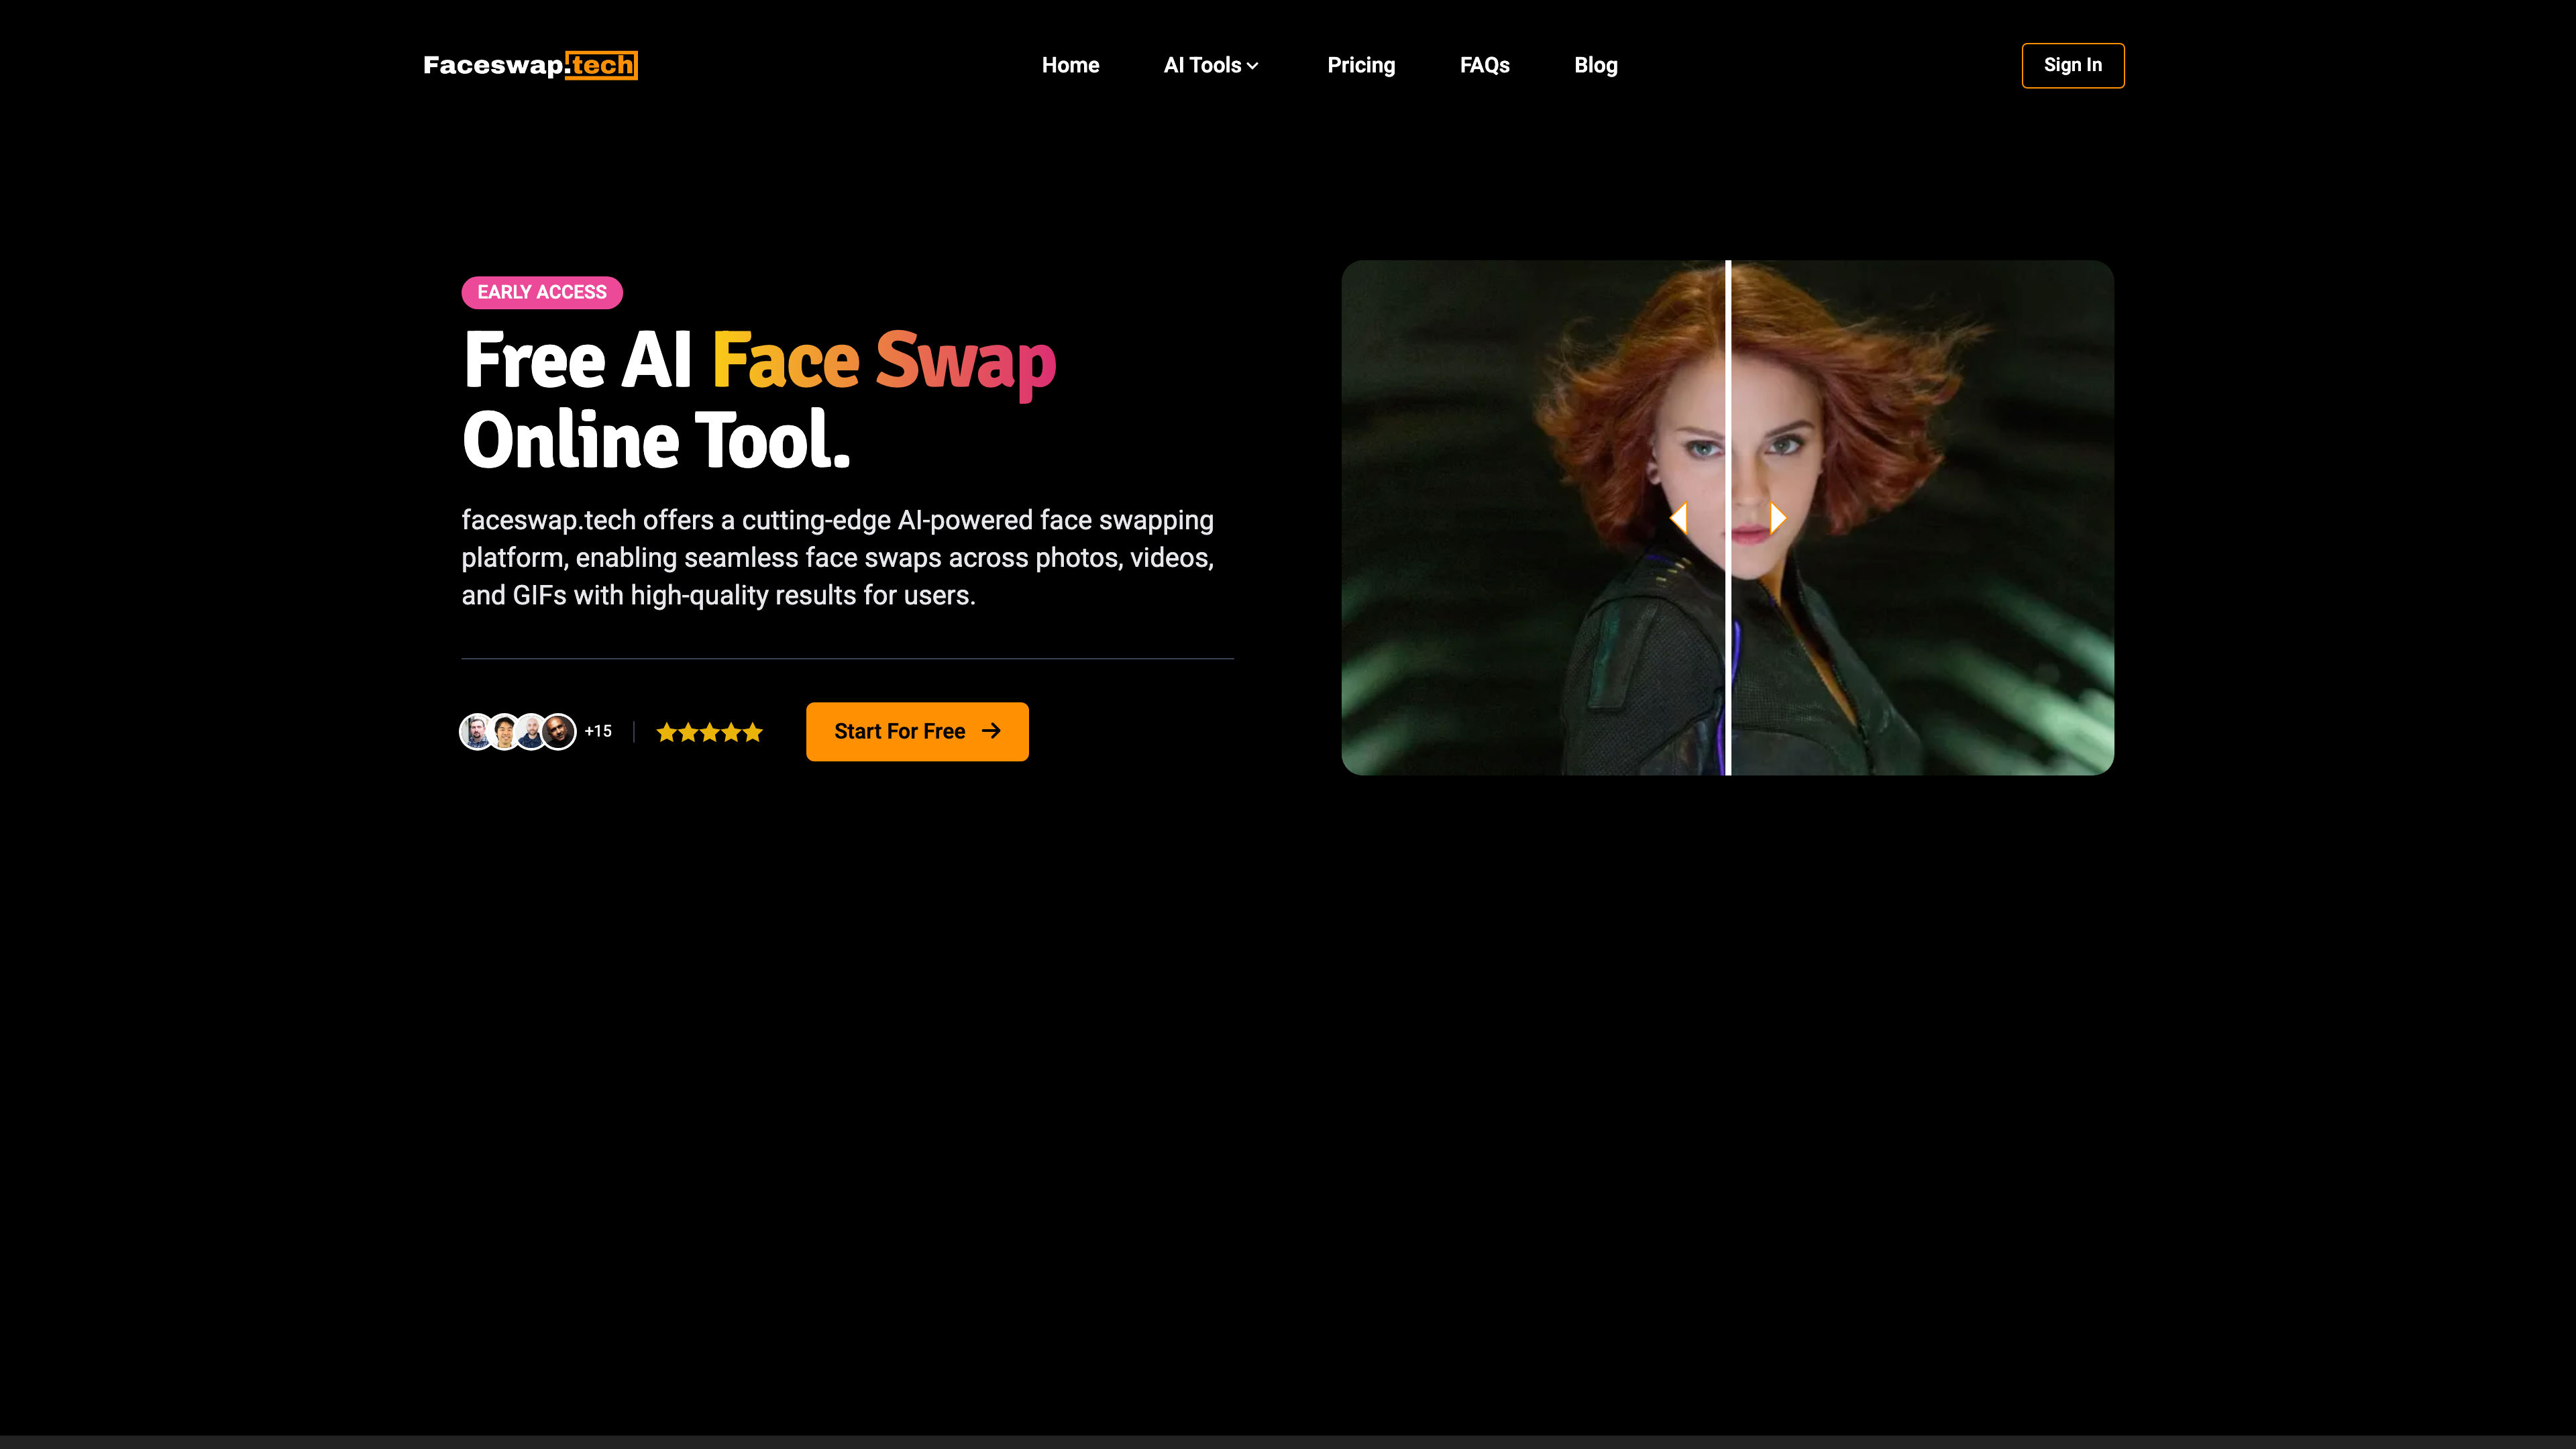Click the +15 users count indicator
2576x1449 pixels.
tap(598, 731)
